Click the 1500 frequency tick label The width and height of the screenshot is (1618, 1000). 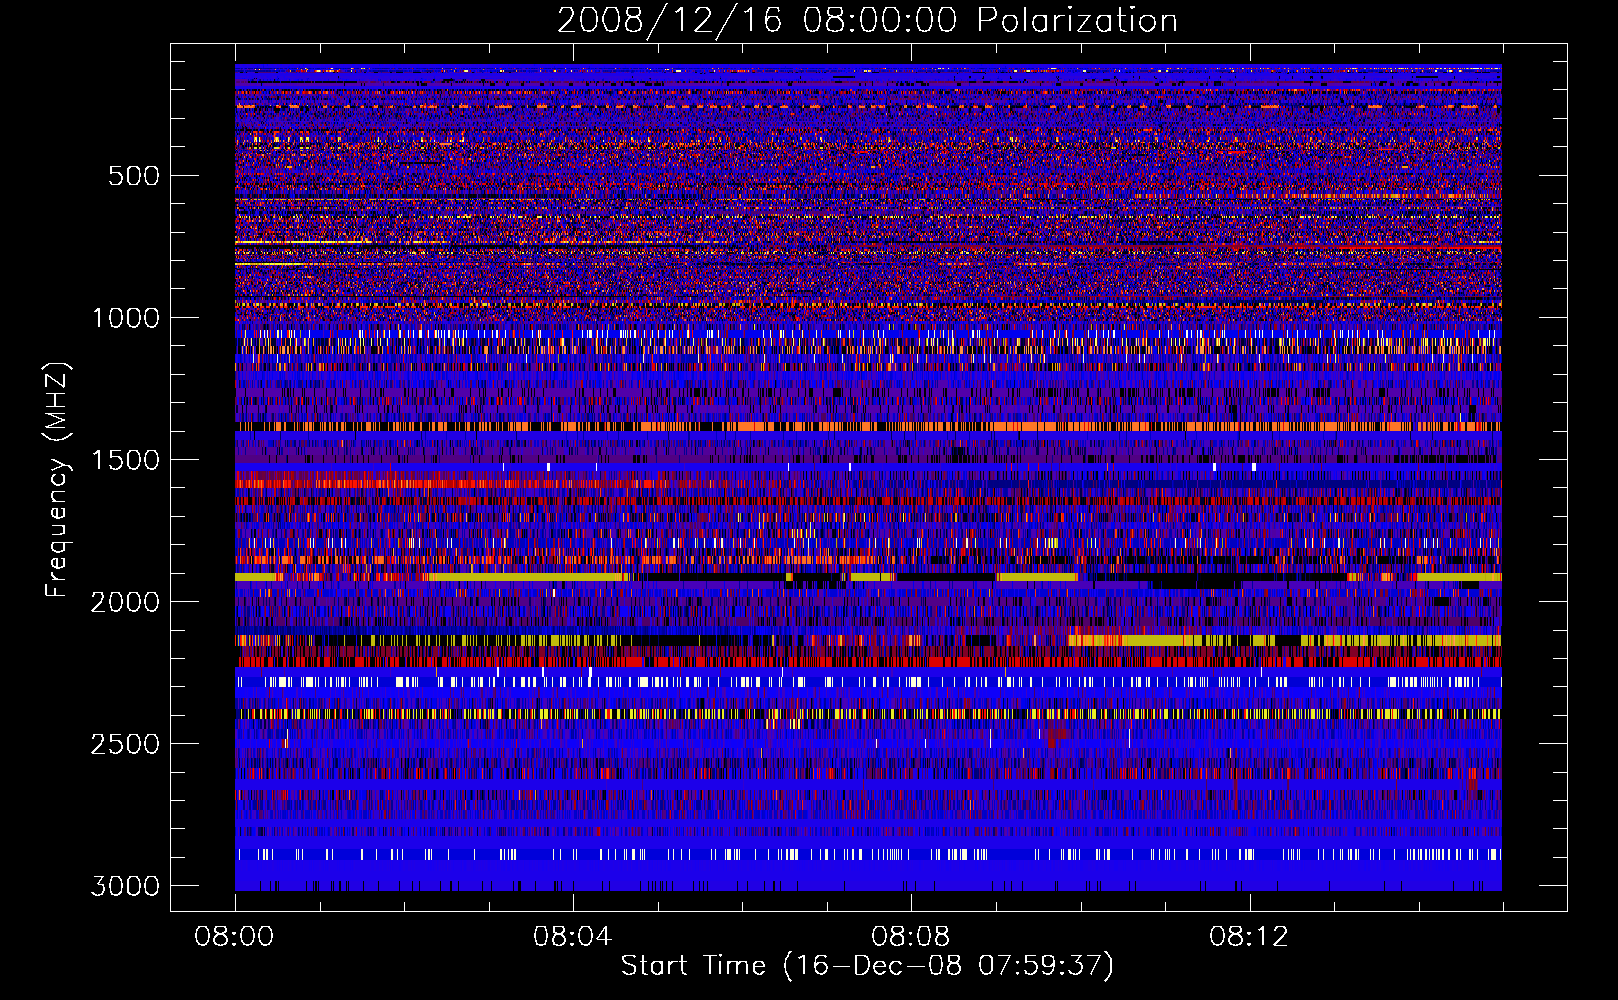[x=126, y=460]
